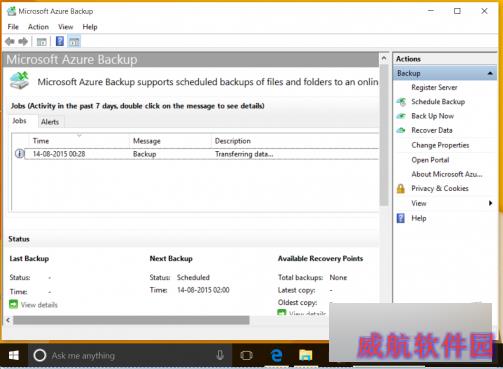Click Change Properties action
Viewport: 503px width, 369px height.
click(440, 145)
